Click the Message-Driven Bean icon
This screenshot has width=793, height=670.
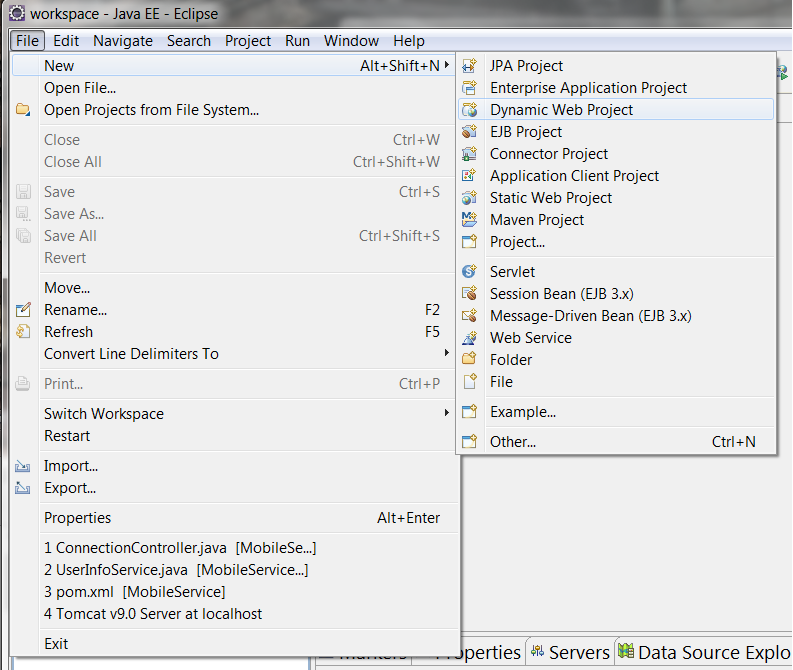469,316
